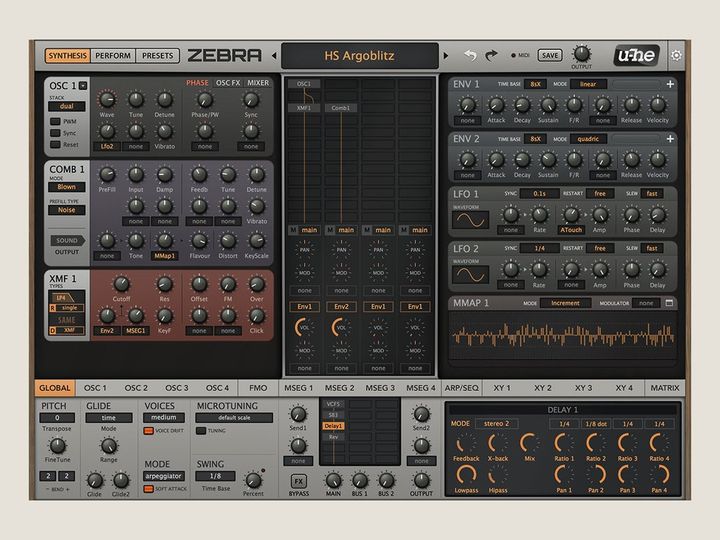
Task: Click the Transpose value field showing 0
Action: click(57, 418)
